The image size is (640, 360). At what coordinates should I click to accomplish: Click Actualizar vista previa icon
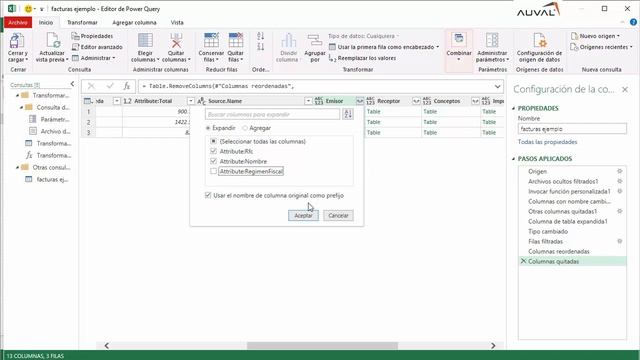(52, 41)
